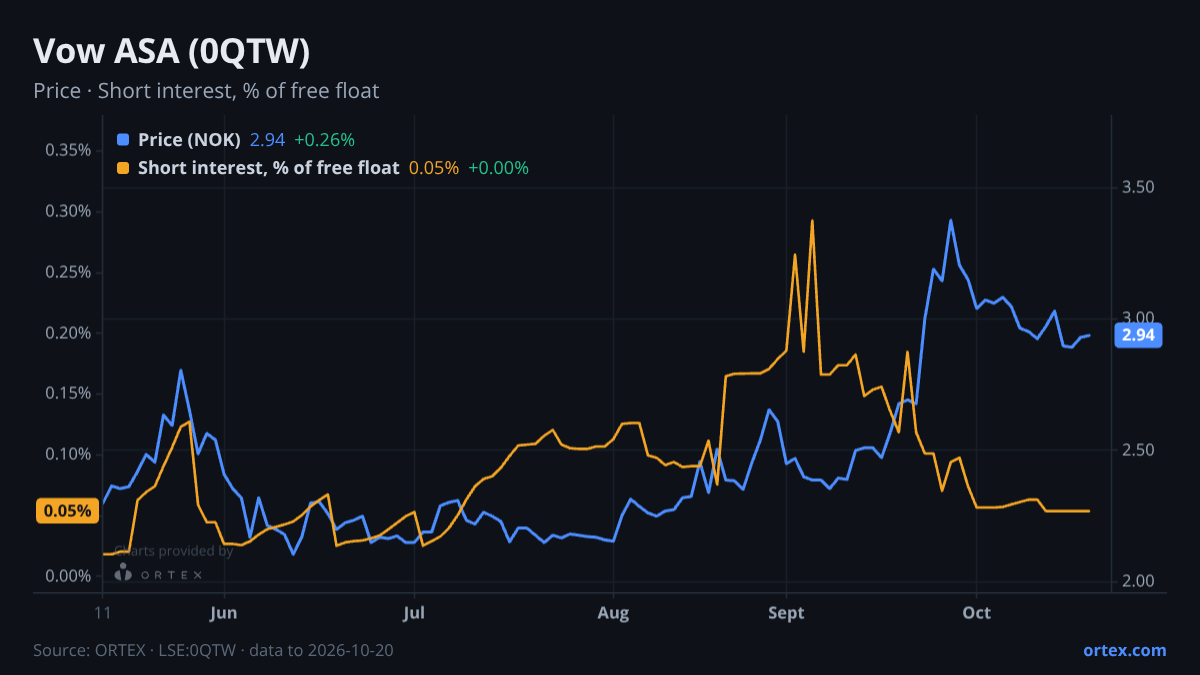Click the 3.50 right axis label
1200x675 pixels.
1138,187
